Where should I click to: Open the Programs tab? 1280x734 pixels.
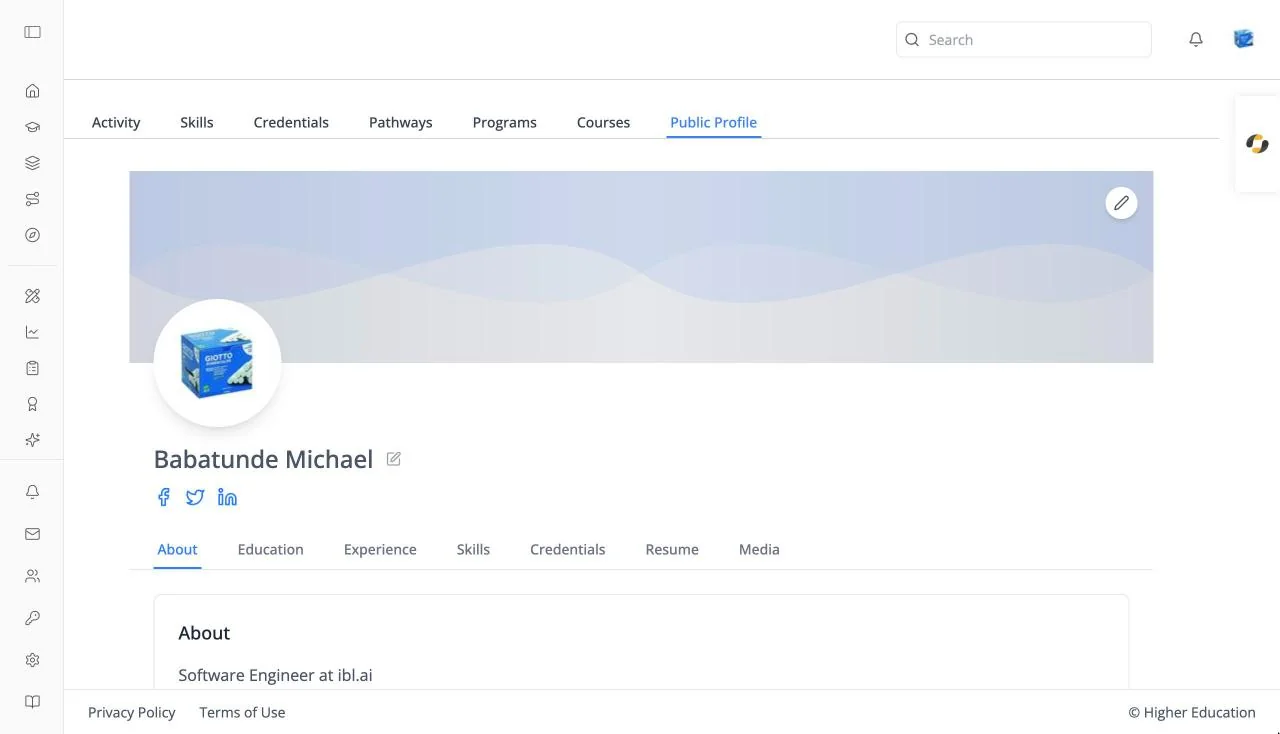(x=505, y=122)
